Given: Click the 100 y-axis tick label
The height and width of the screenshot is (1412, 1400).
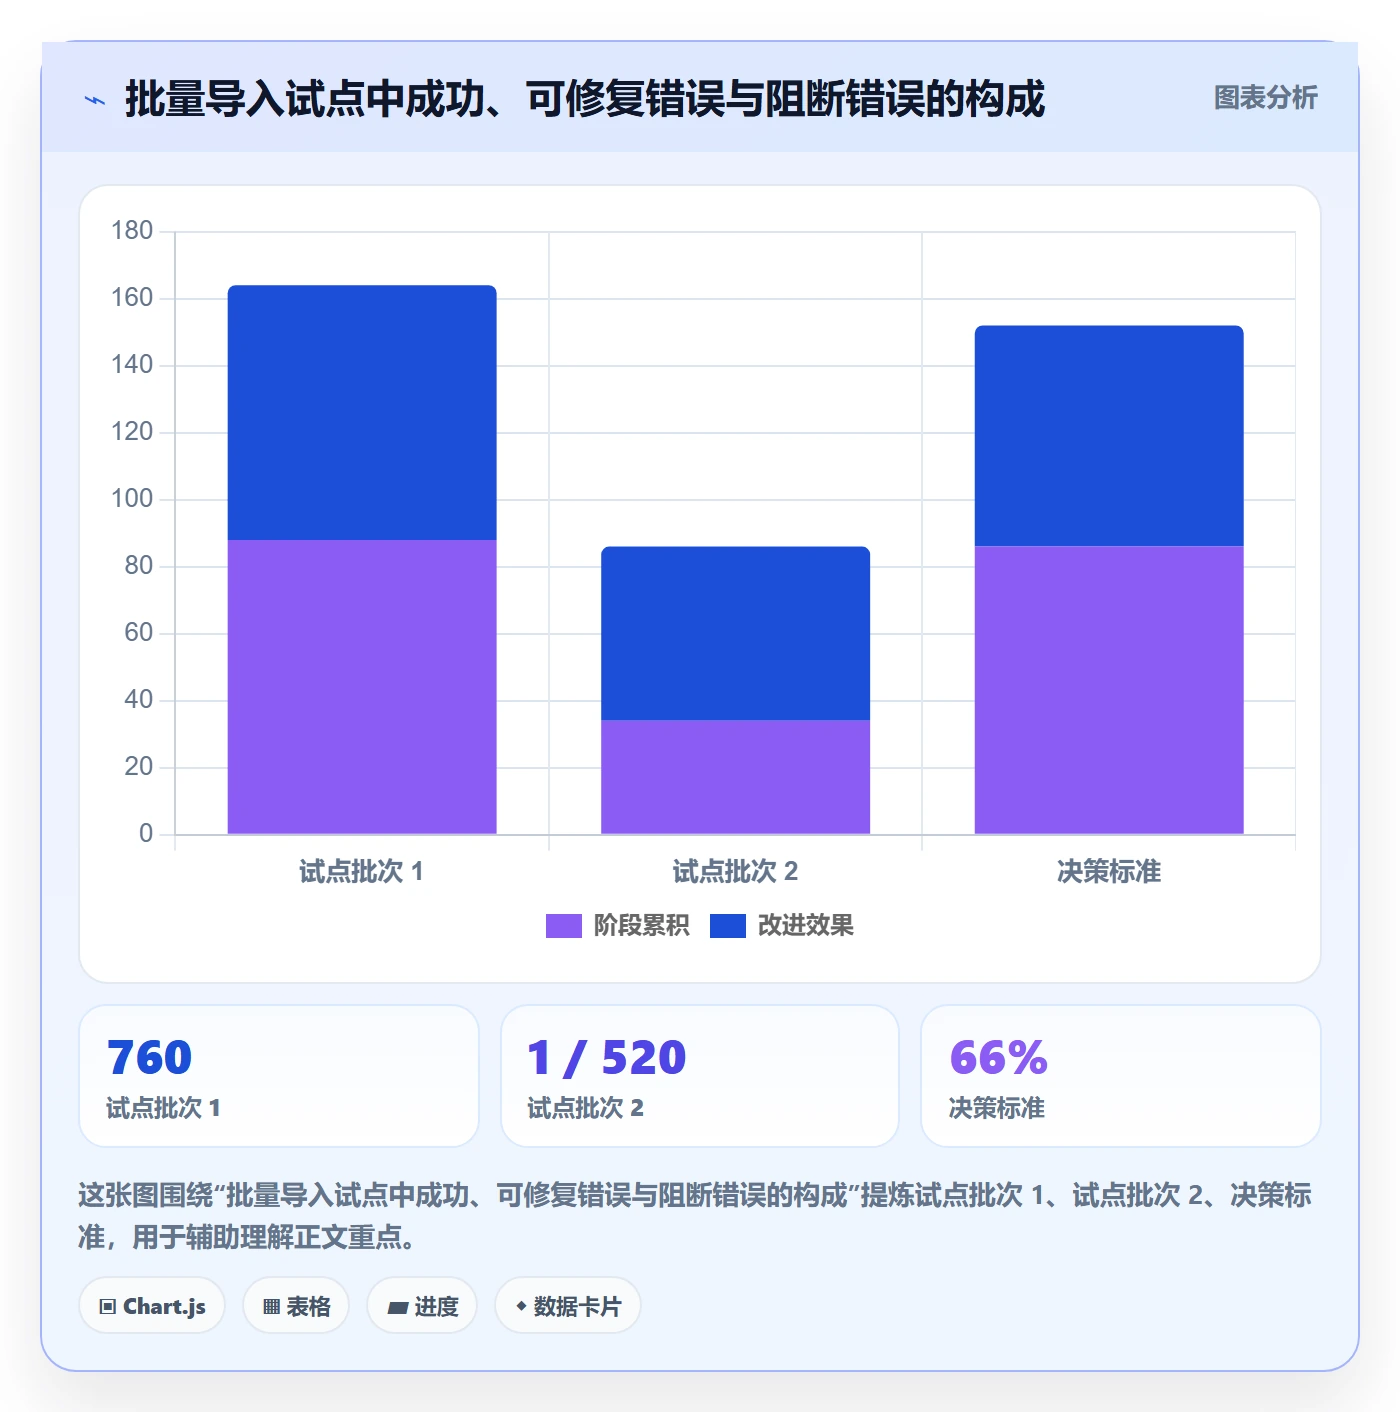Looking at the screenshot, I should 132,499.
